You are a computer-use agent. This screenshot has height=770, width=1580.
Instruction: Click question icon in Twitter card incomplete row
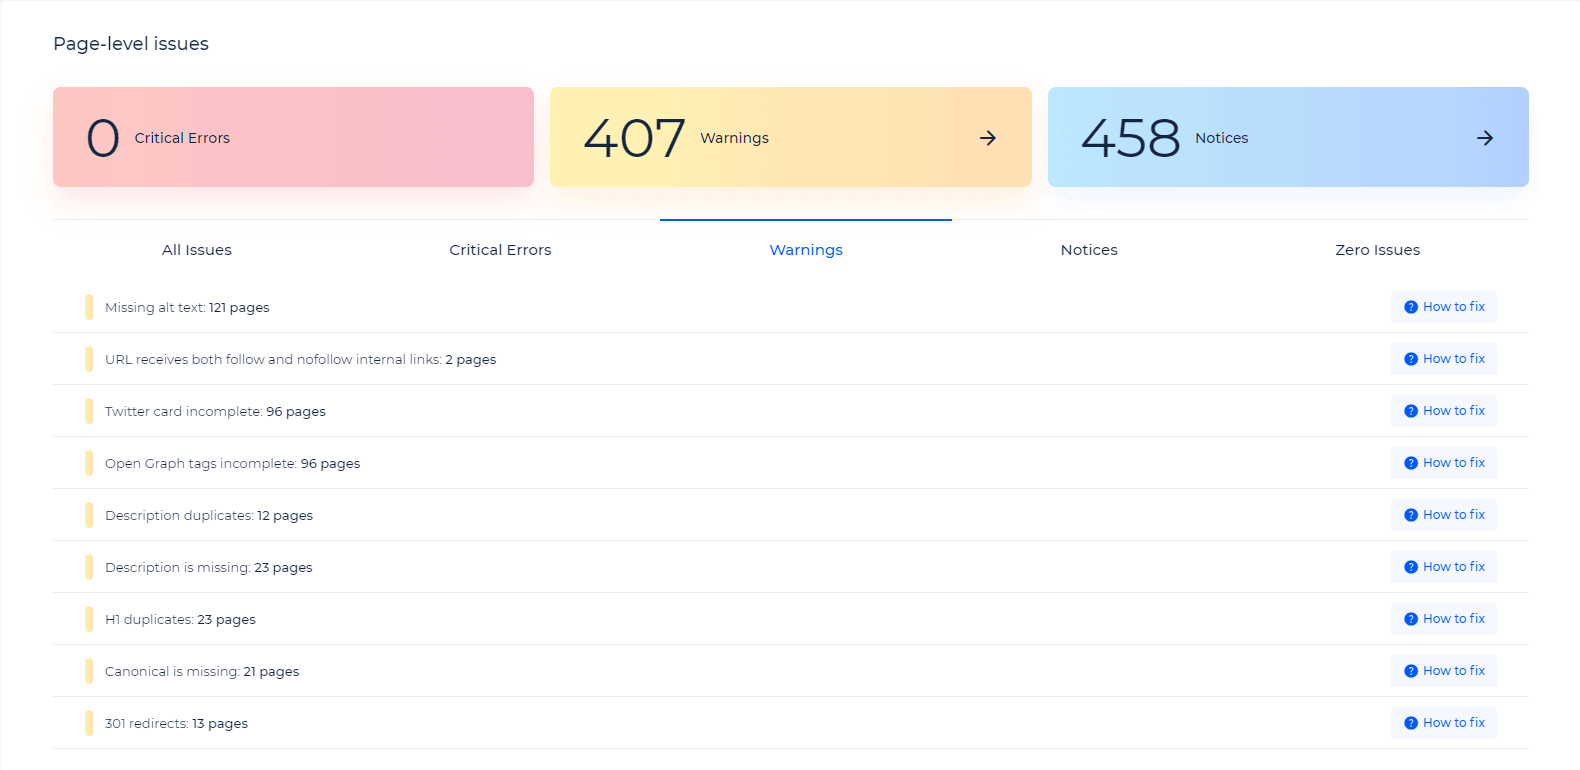(1411, 411)
